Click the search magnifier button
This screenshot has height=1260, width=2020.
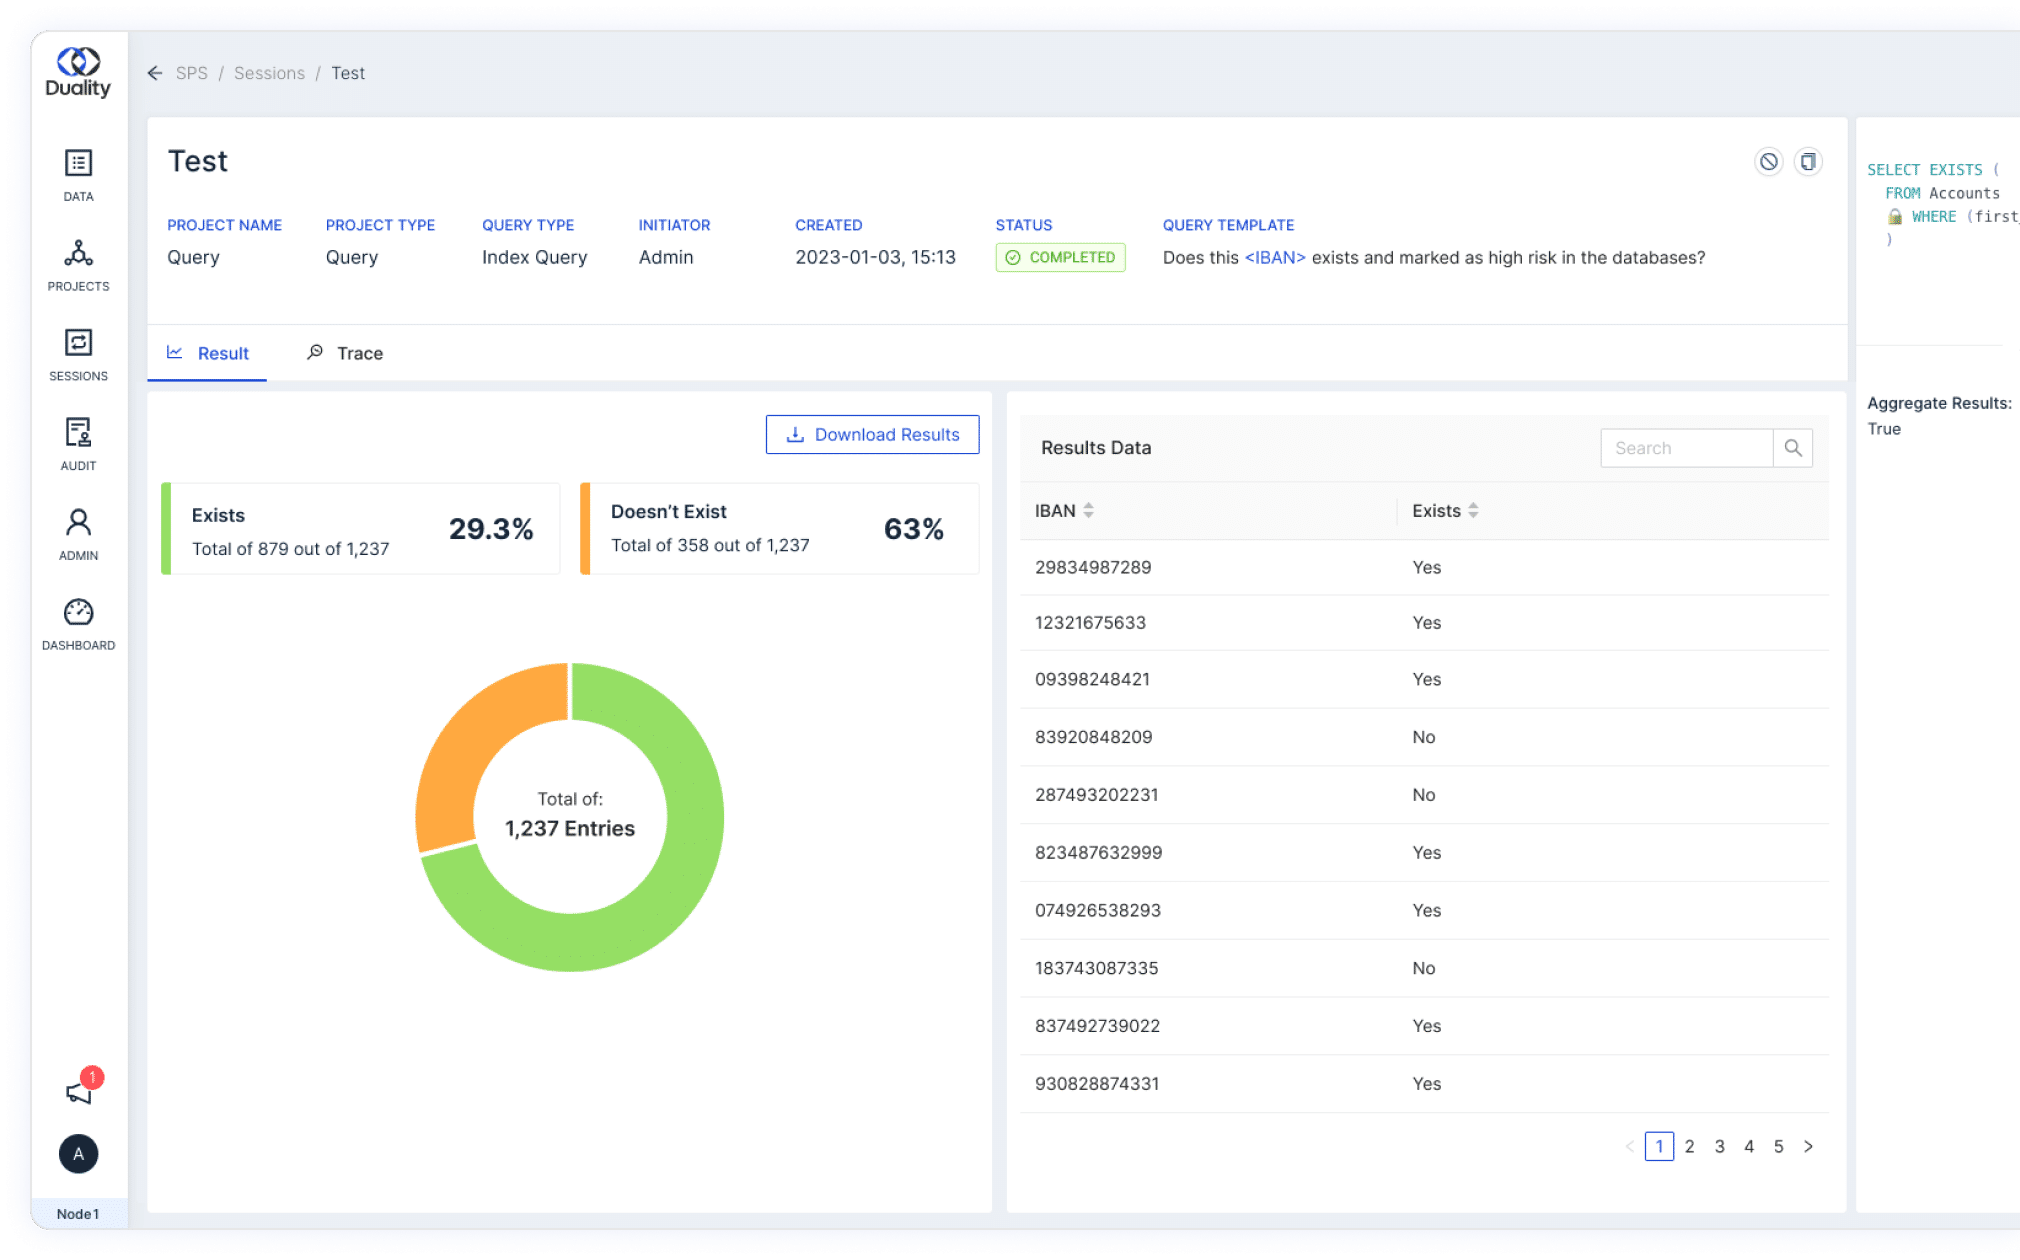coord(1793,448)
